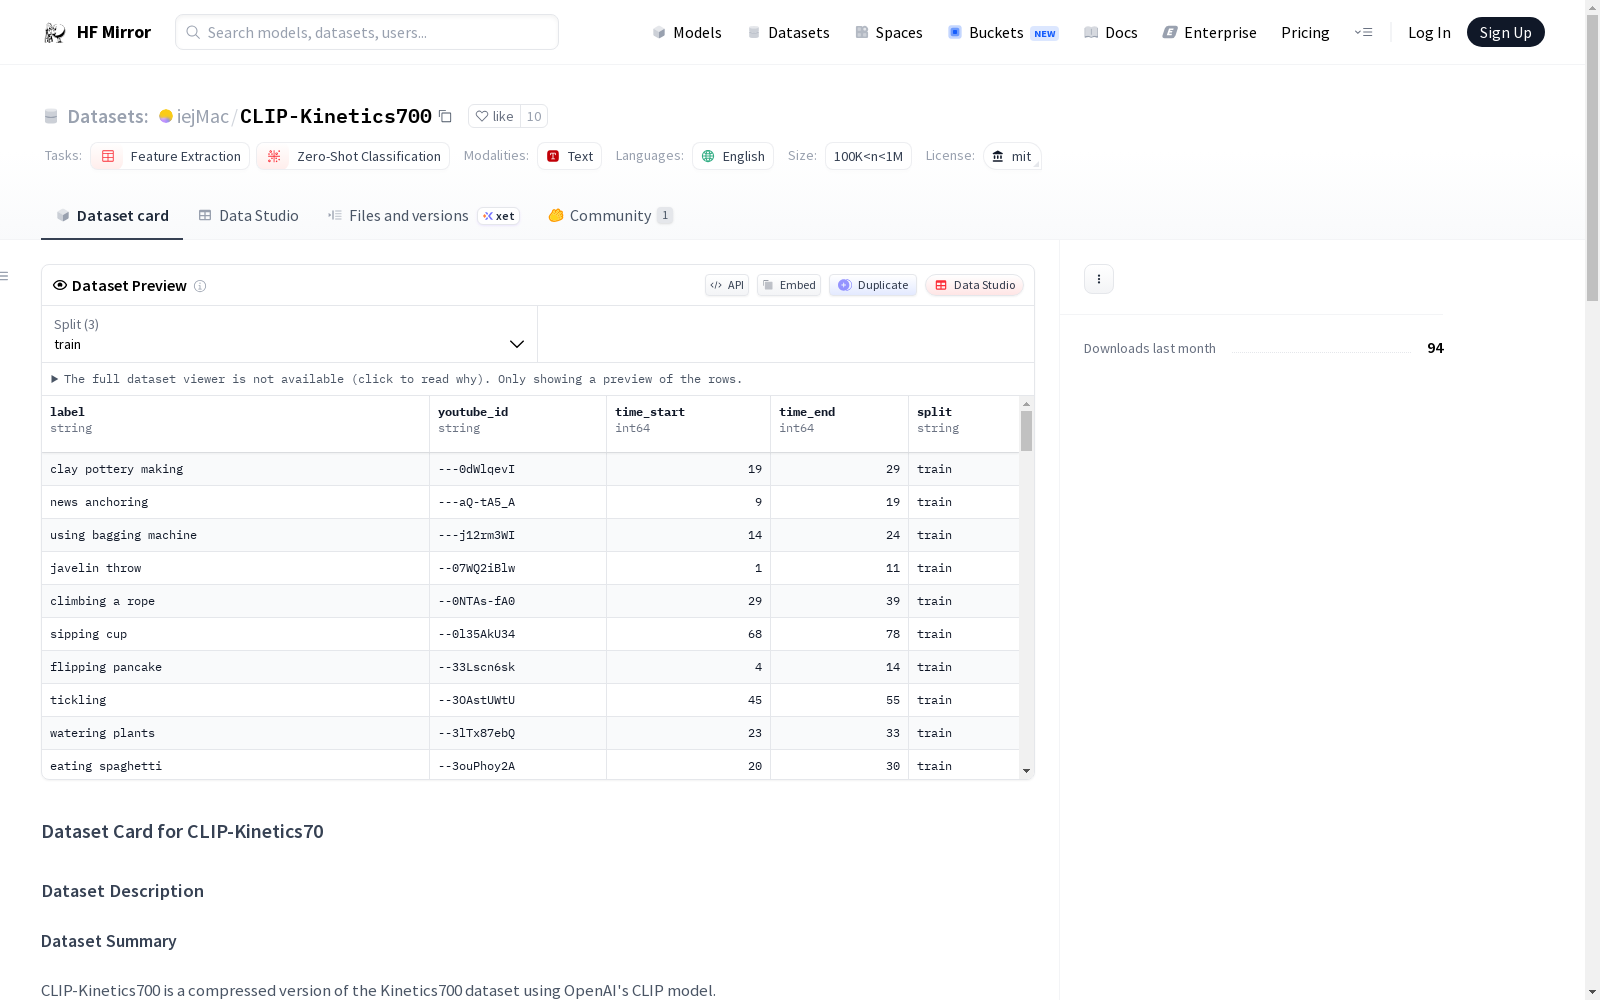Open the Files and versions tab
Viewport: 1600px width, 1000px height.
(423, 216)
